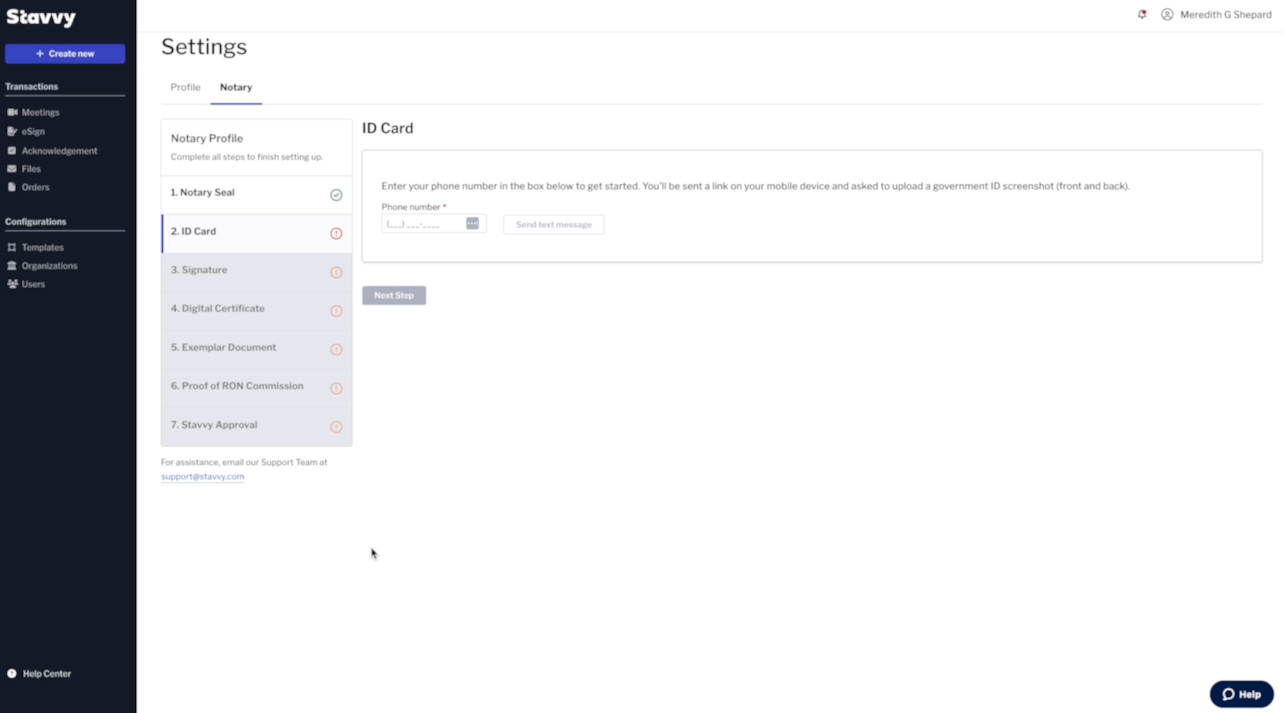Click the Next Step button
This screenshot has height=713, width=1283.
tap(394, 296)
